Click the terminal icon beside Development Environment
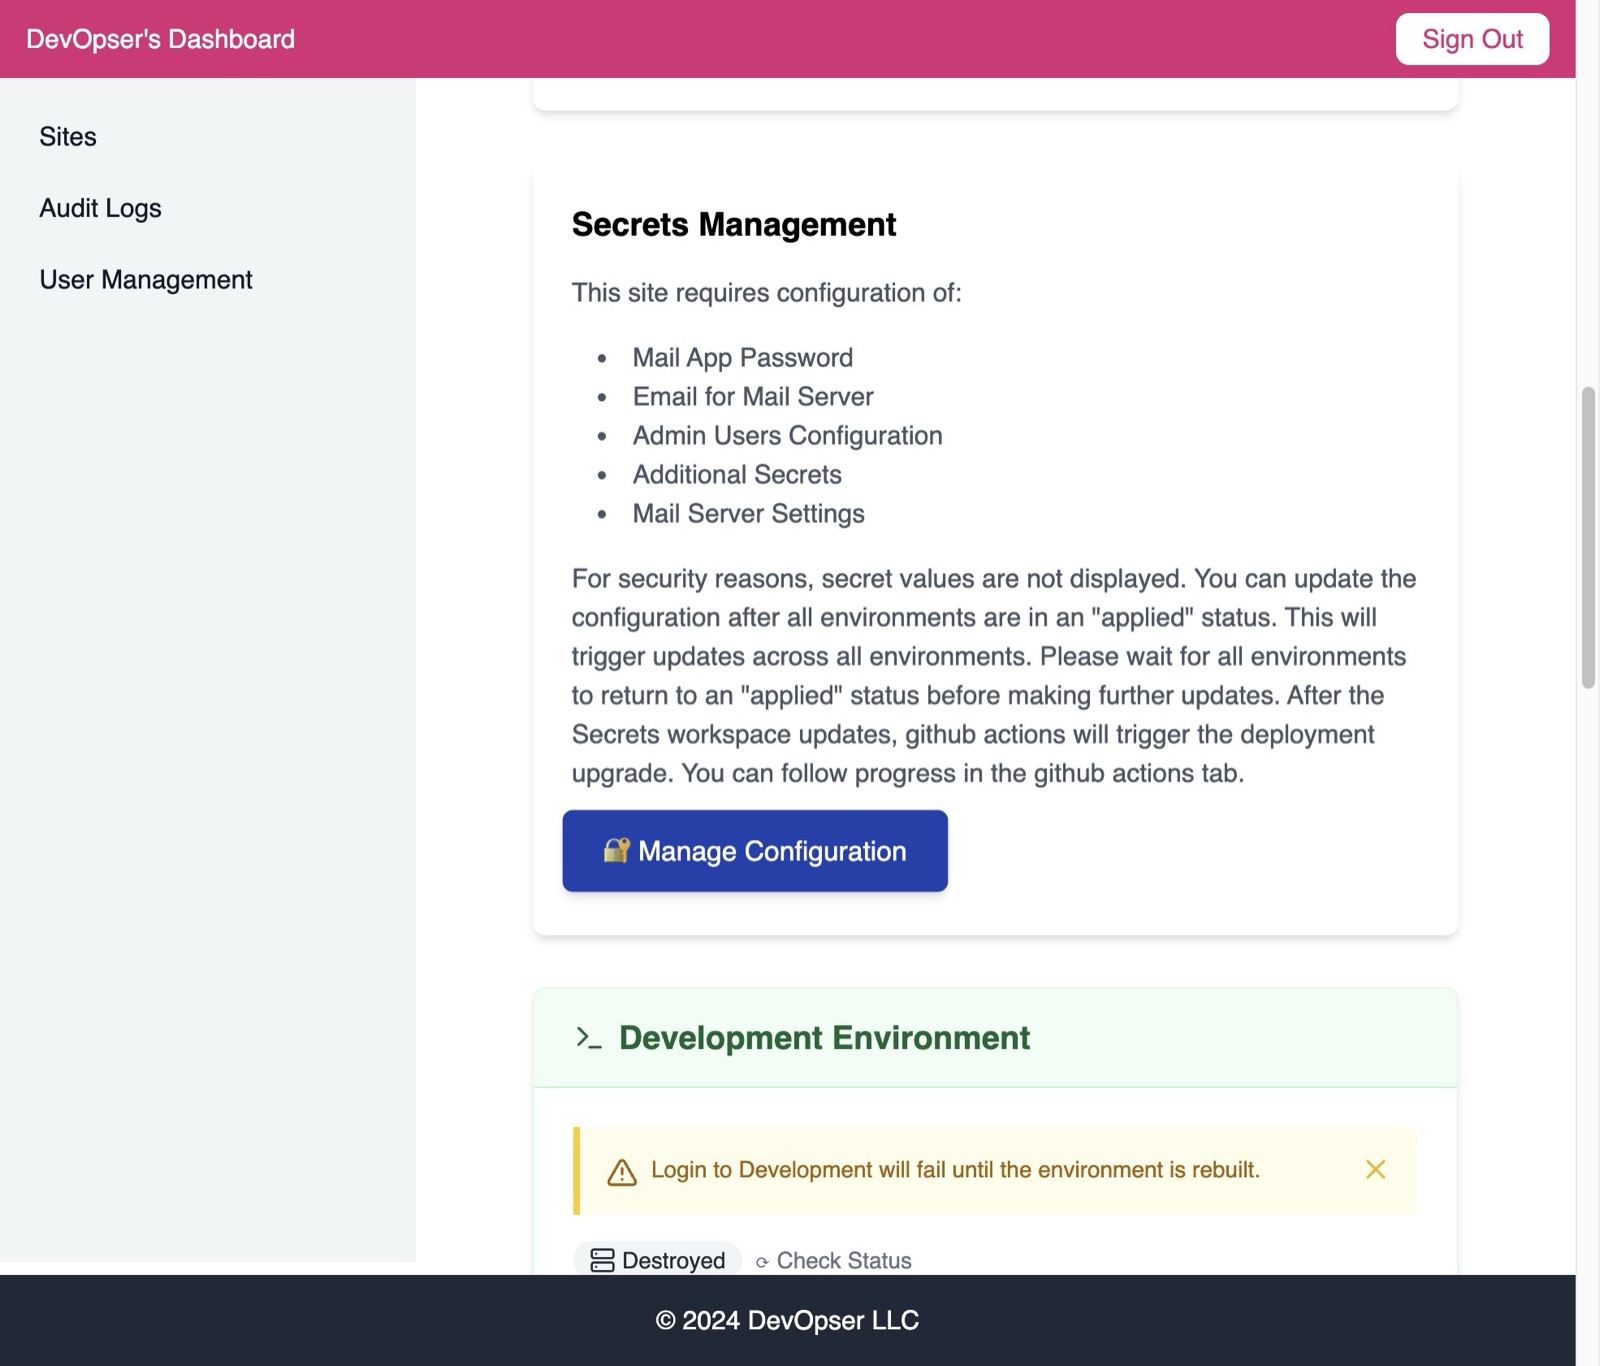The image size is (1600, 1366). tap(589, 1038)
